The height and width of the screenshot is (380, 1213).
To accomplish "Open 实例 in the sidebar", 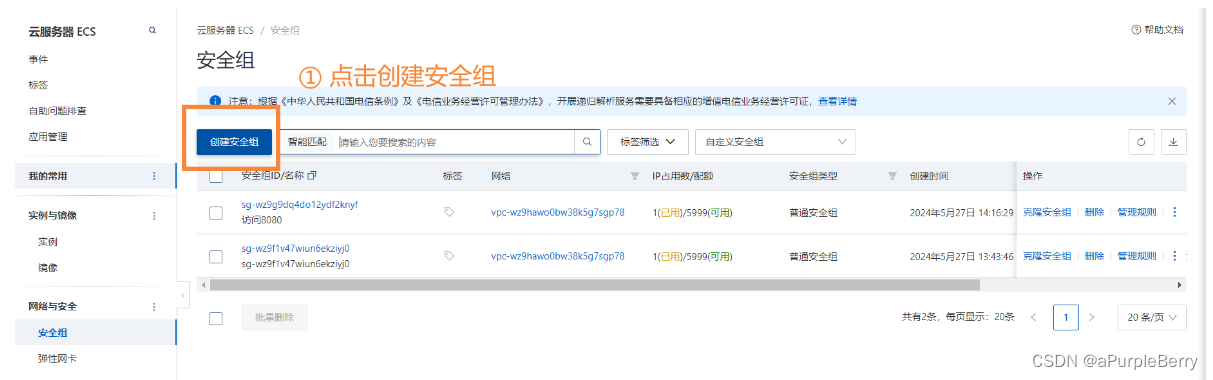I will click(x=48, y=241).
